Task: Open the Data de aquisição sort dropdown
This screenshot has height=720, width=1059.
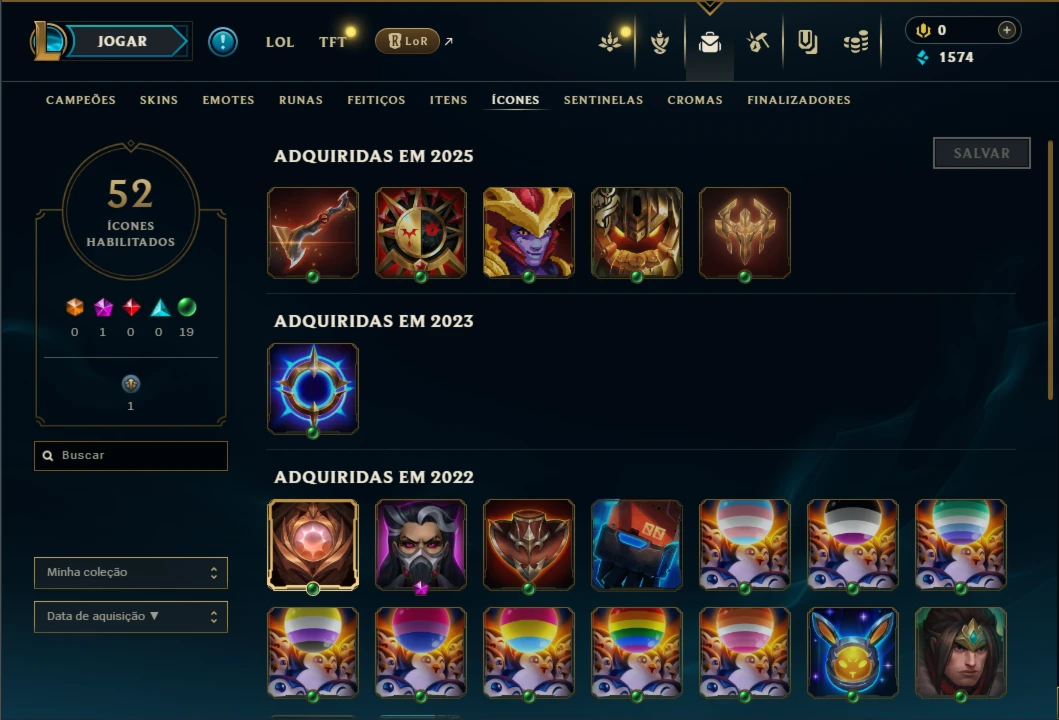Action: coord(131,617)
